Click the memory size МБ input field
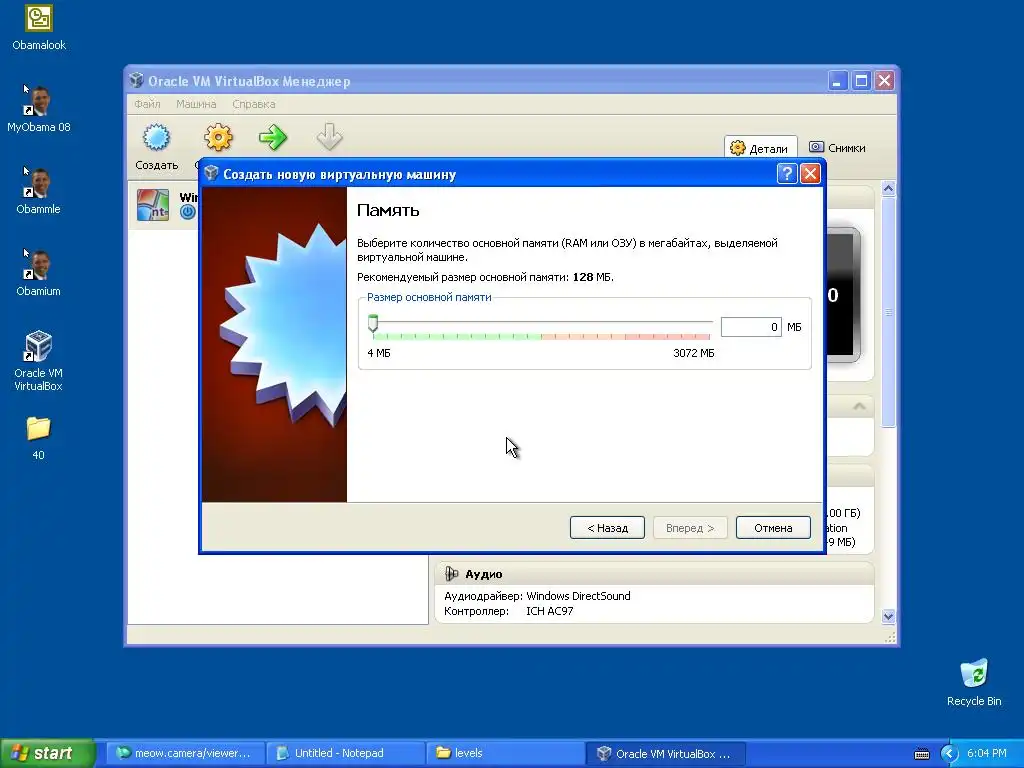The image size is (1024, 768). pyautogui.click(x=751, y=327)
